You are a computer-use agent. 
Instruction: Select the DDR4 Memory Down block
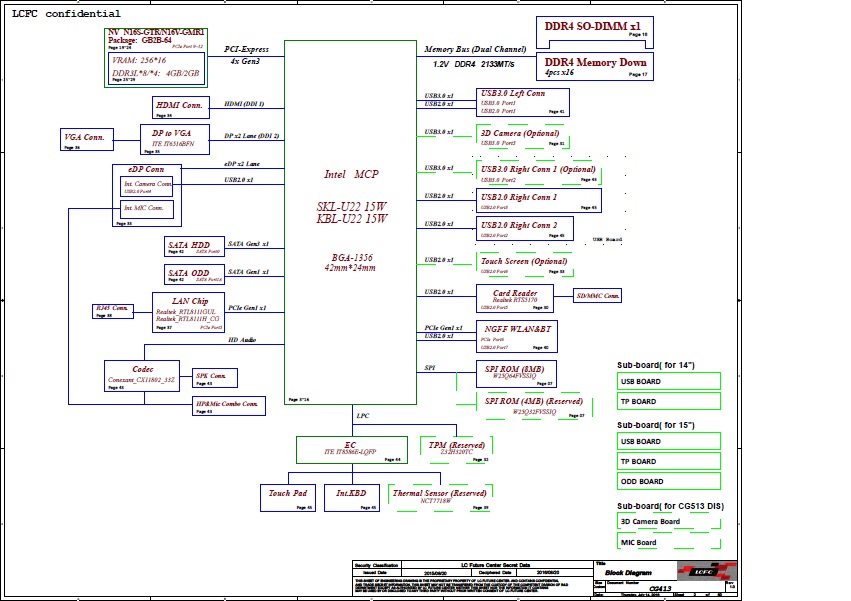(594, 66)
